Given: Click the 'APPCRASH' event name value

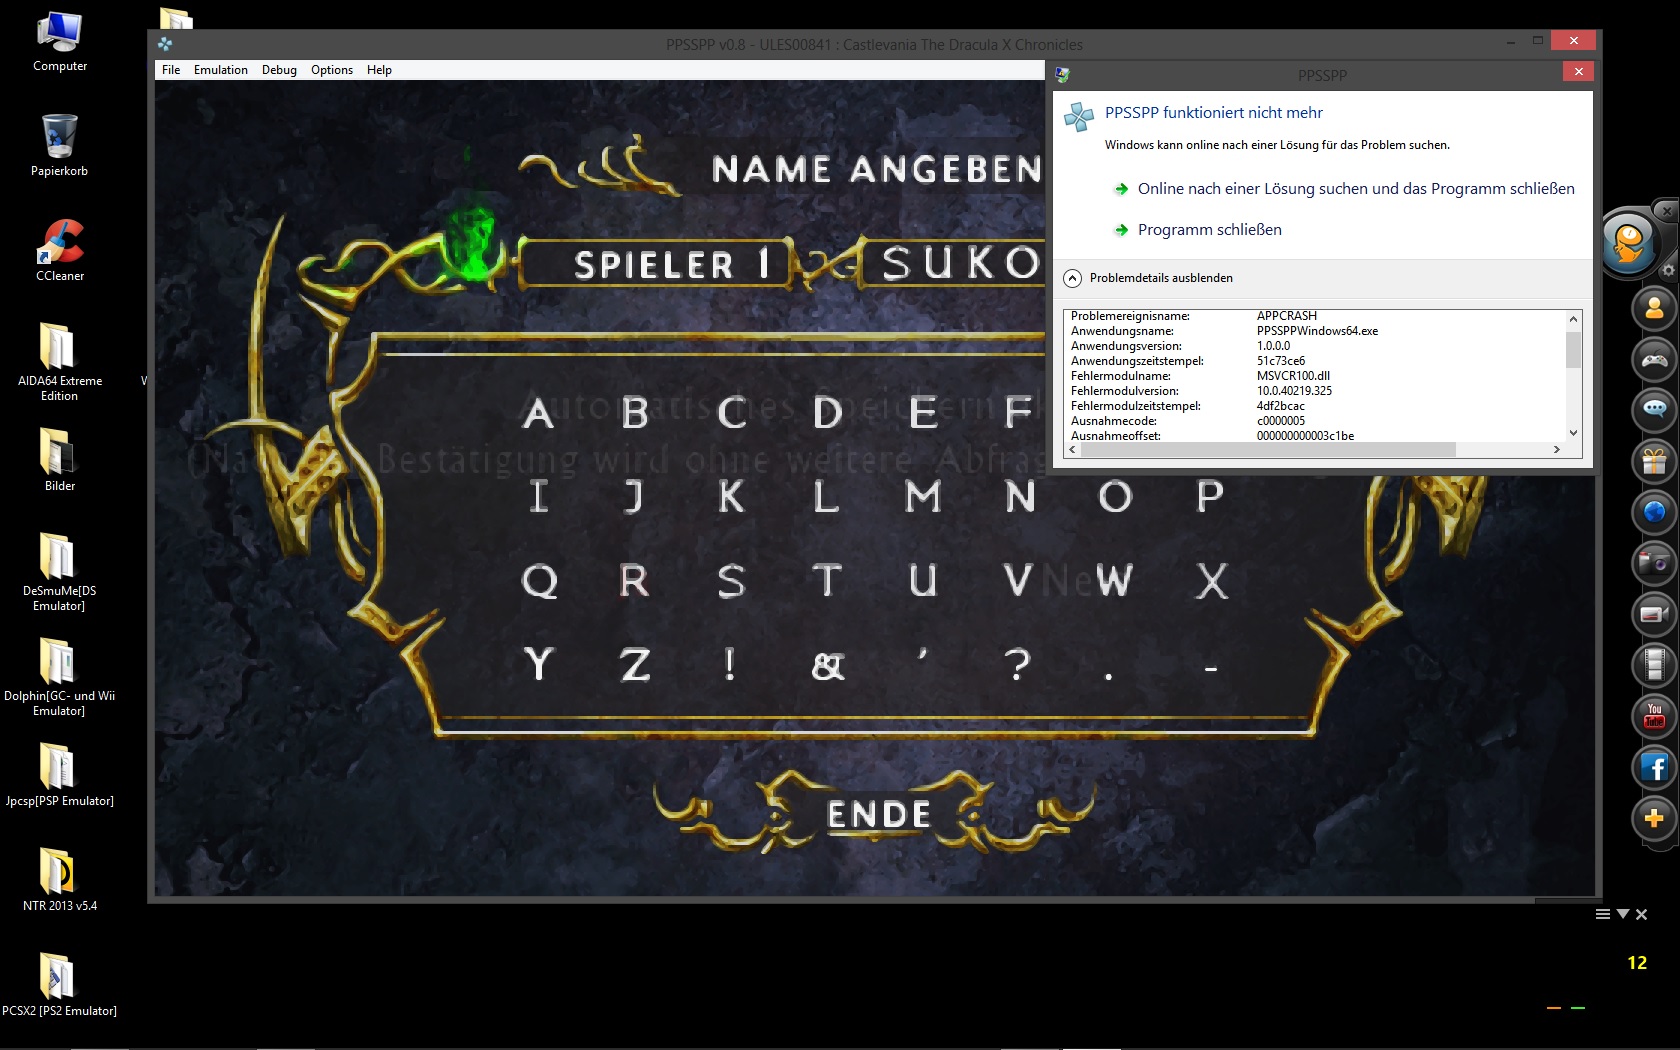Looking at the screenshot, I should coord(1287,316).
